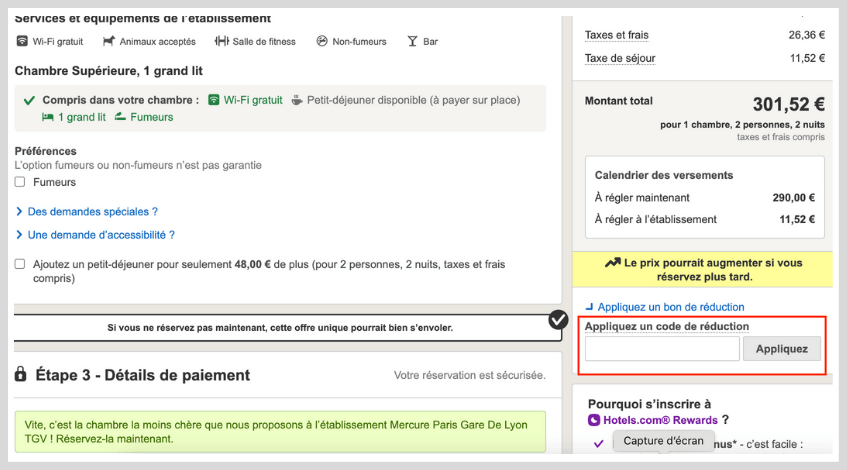Click the green checkmark beside Compris dans votre chambre
The height and width of the screenshot is (470, 847).
29,100
